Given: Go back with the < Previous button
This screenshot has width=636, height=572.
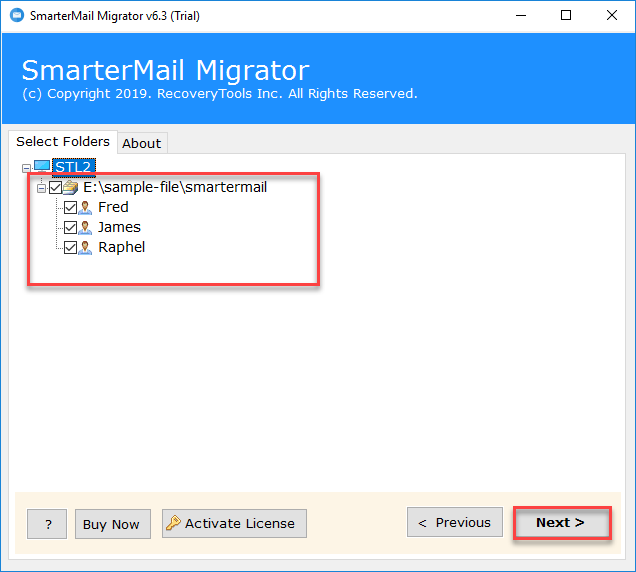Looking at the screenshot, I should pos(455,522).
